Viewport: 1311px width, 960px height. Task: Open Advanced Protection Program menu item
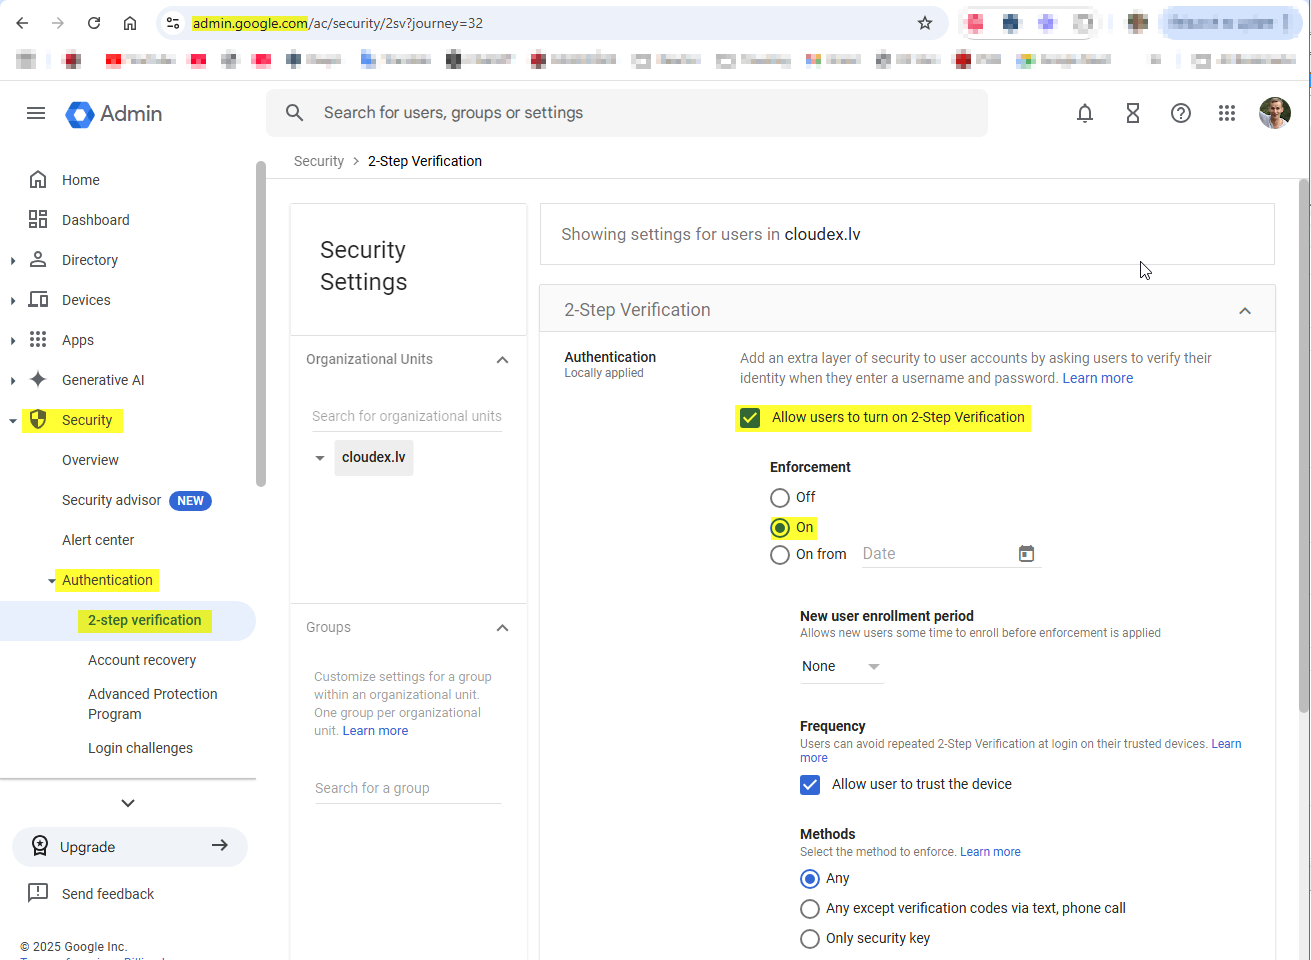(x=153, y=704)
